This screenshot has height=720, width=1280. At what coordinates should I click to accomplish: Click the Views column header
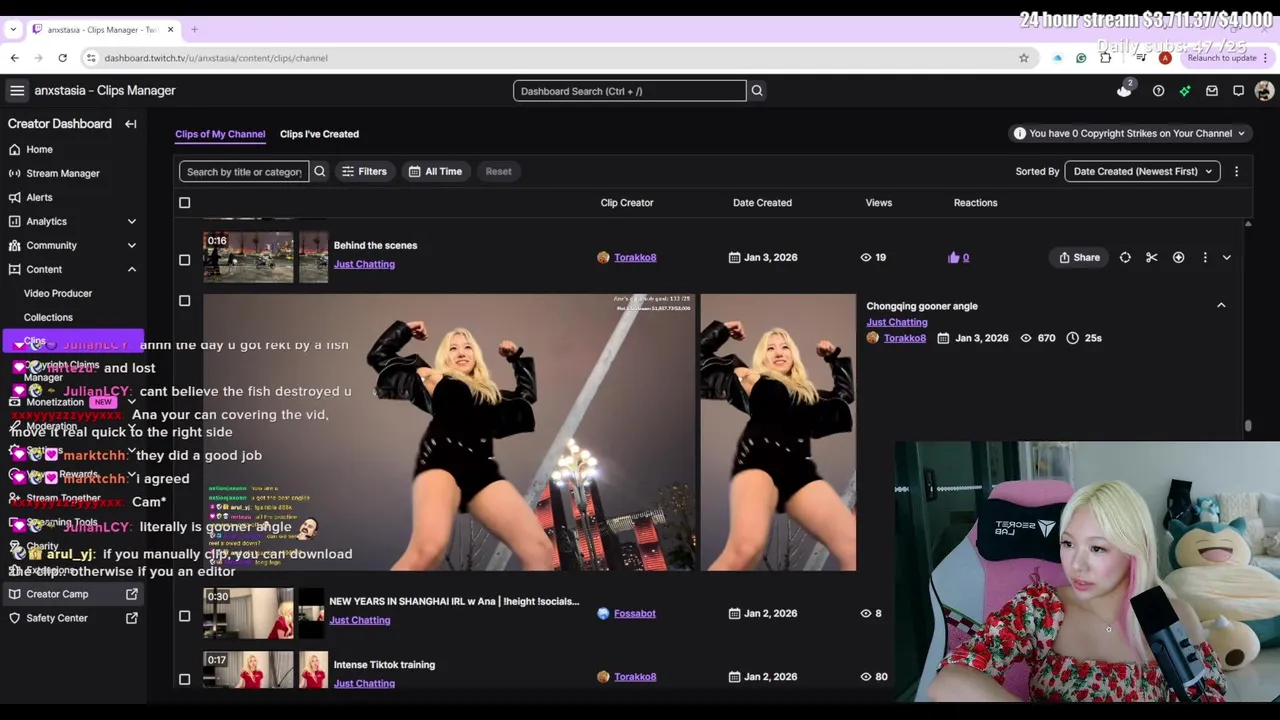[879, 203]
